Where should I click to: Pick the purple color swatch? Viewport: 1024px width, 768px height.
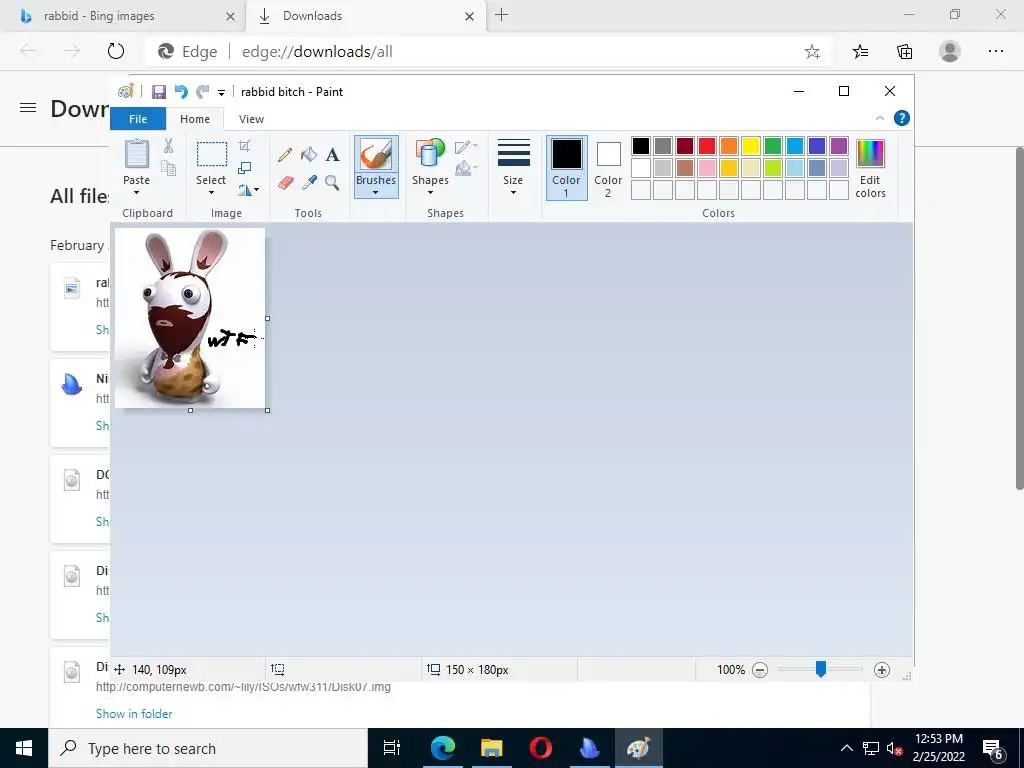[x=839, y=146]
